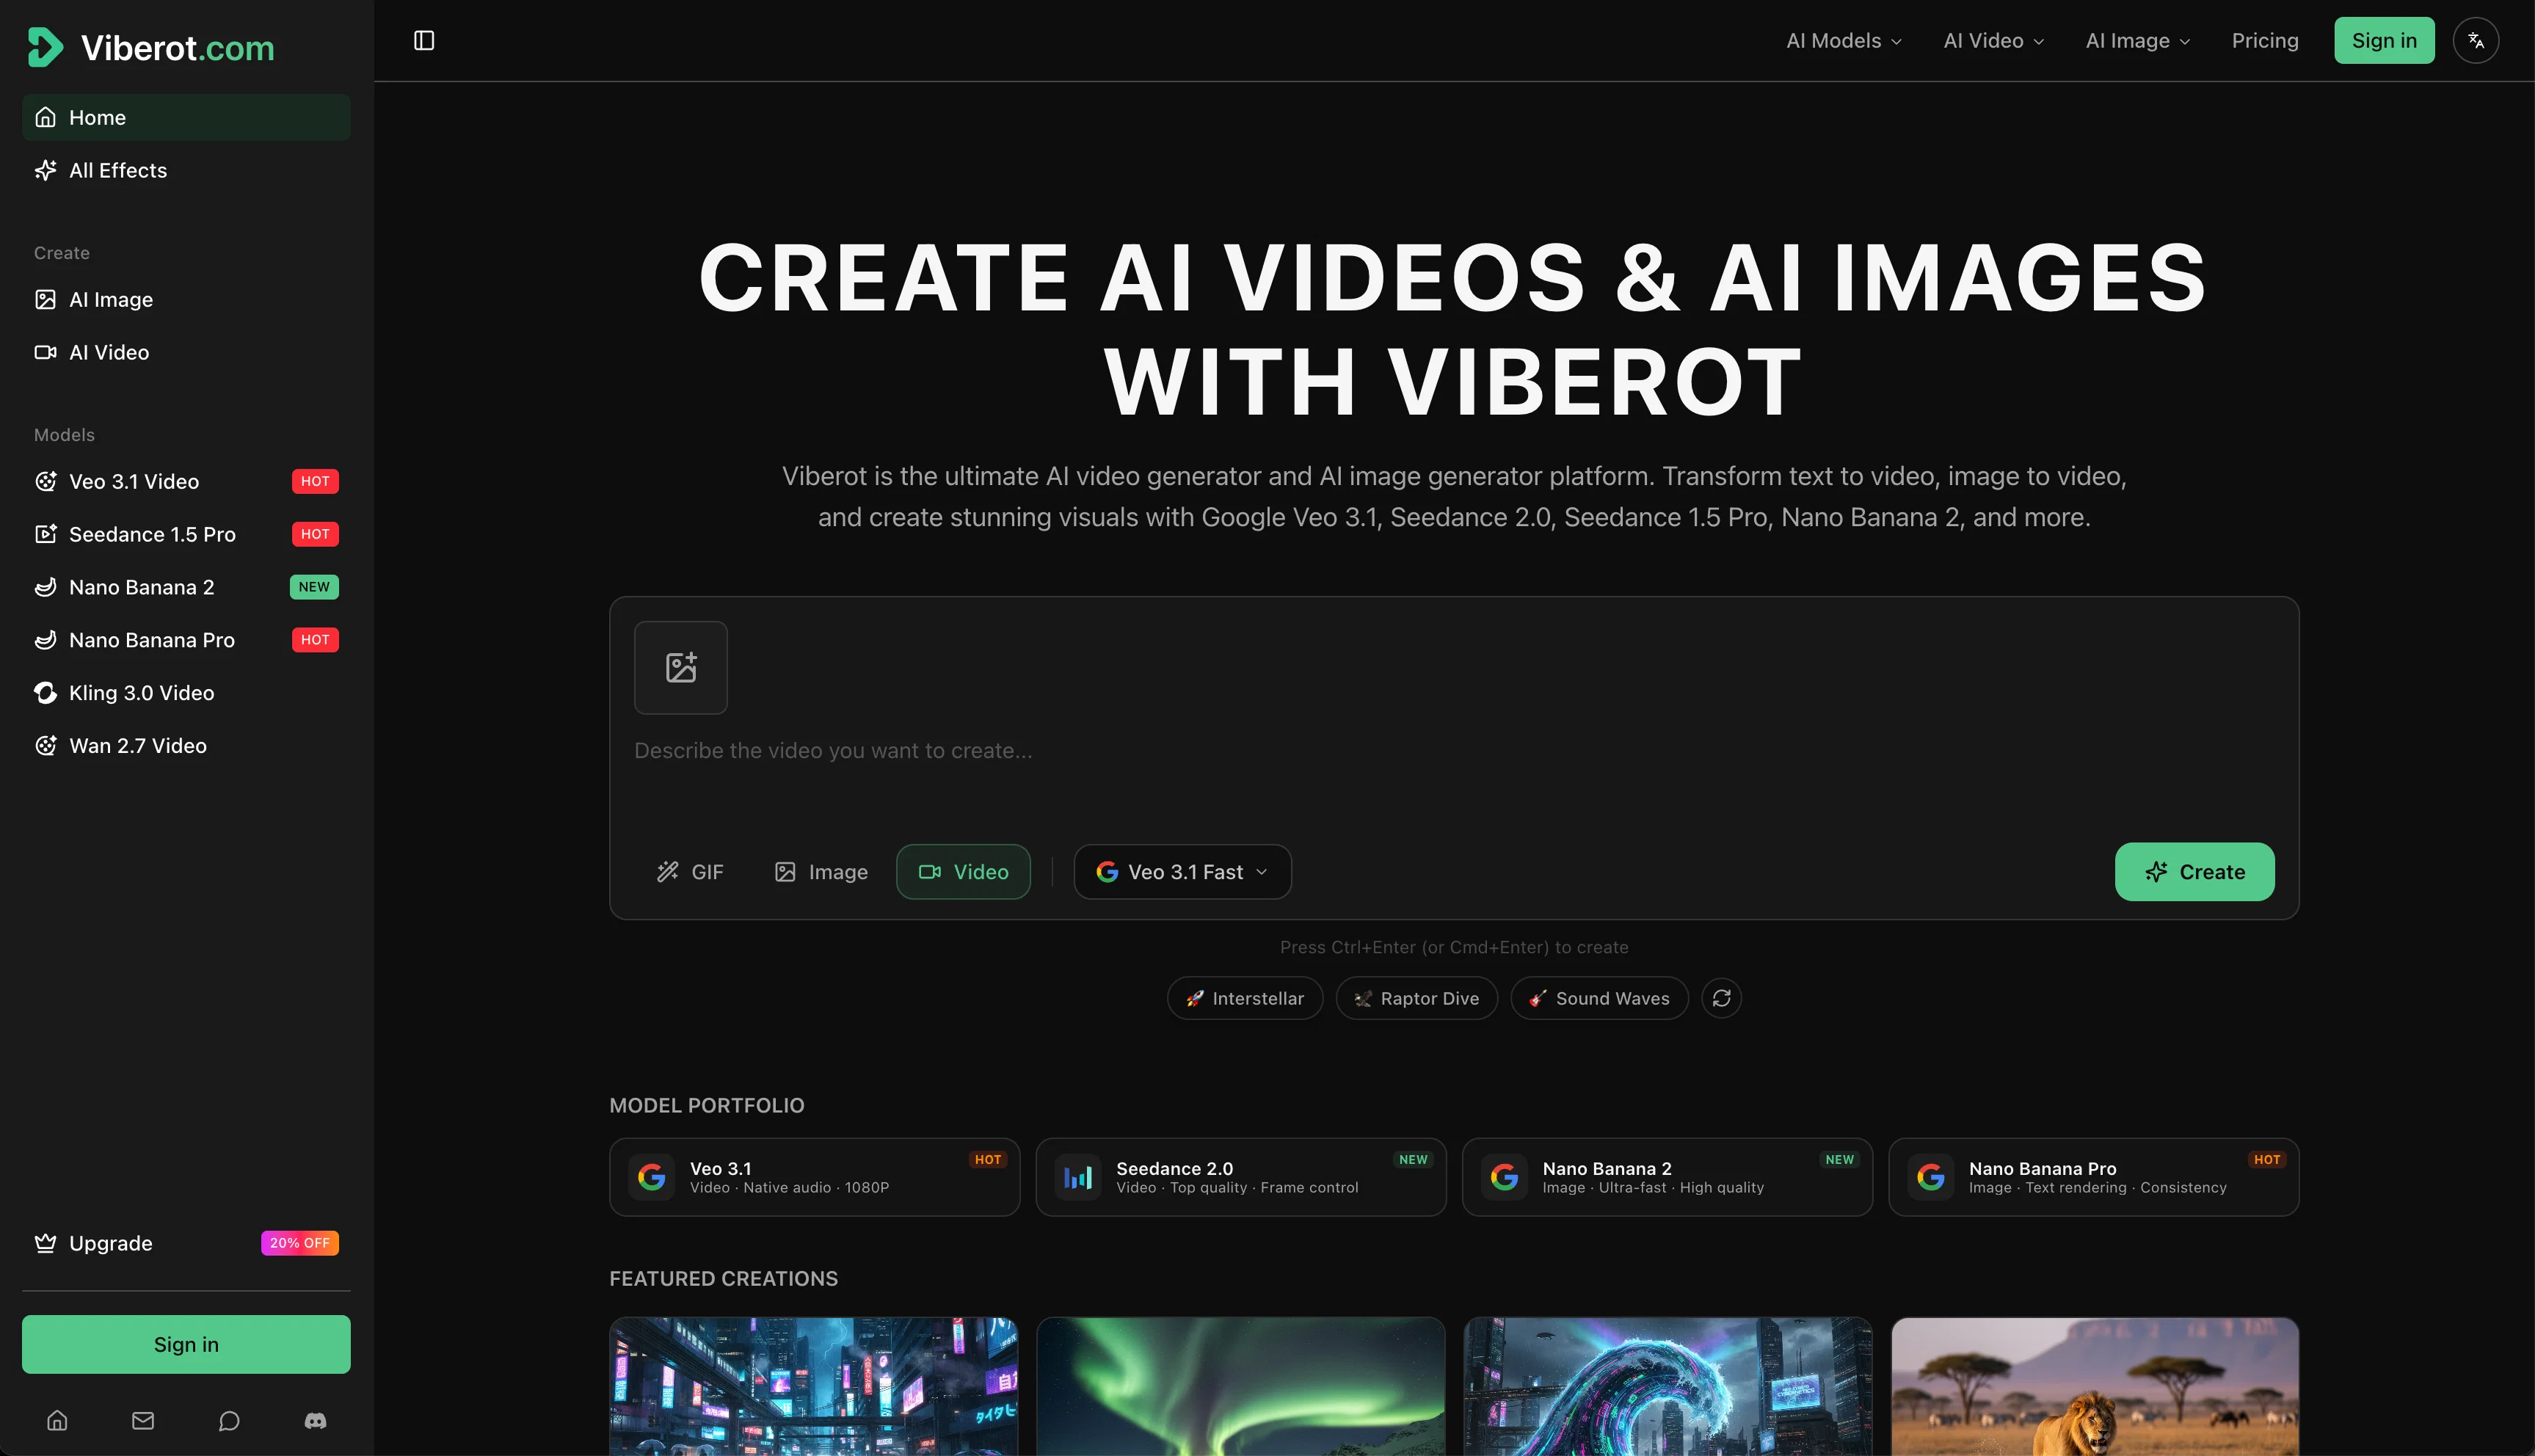Click the HOT badge beside Nano Banana Pro in sidebar
2535x1456 pixels.
[315, 640]
